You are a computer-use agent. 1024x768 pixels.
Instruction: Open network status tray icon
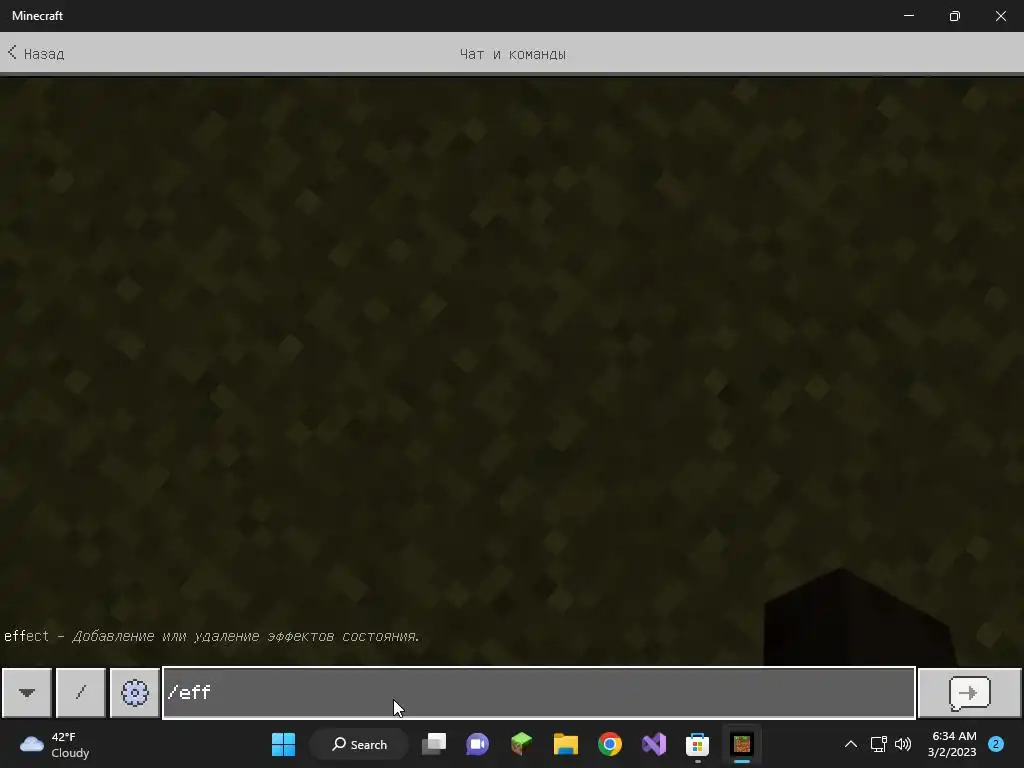click(x=878, y=744)
